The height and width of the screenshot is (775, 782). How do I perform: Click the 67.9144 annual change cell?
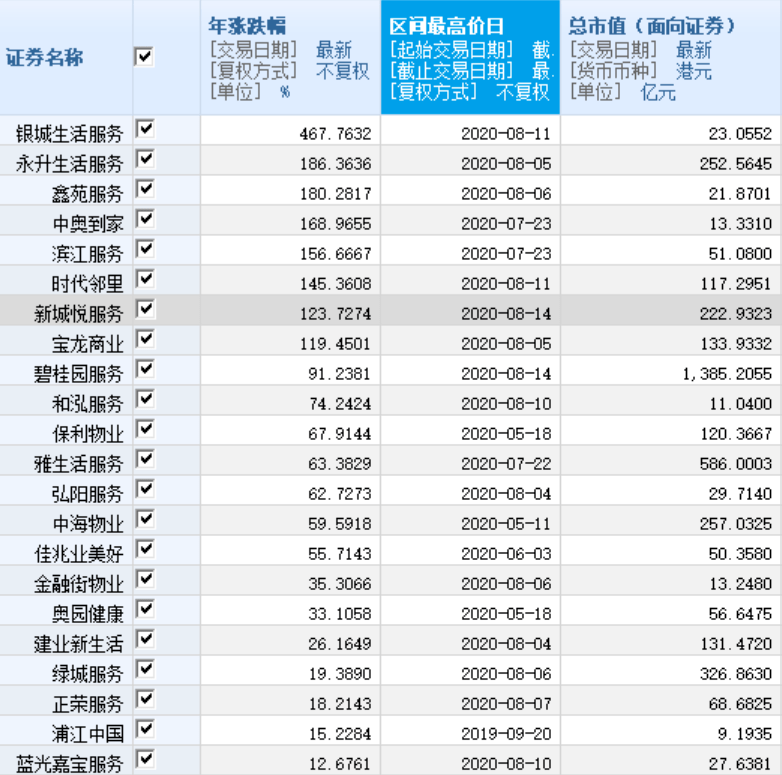[x=291, y=431]
